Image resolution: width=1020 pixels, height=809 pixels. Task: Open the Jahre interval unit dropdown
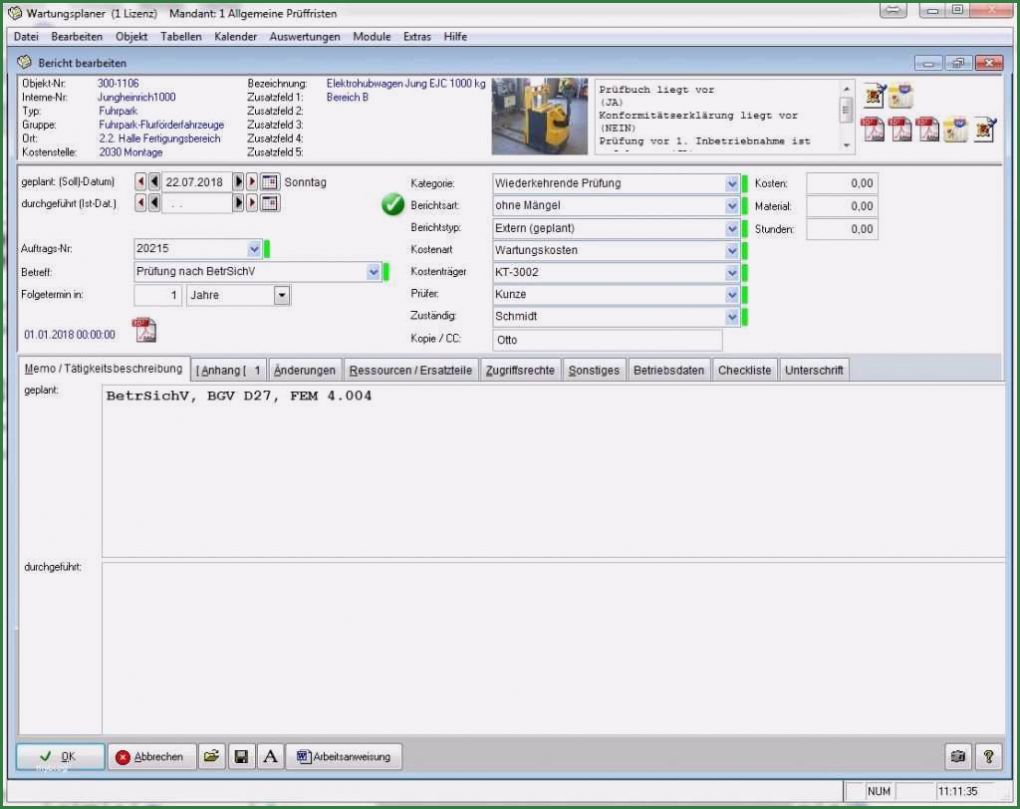coord(281,296)
